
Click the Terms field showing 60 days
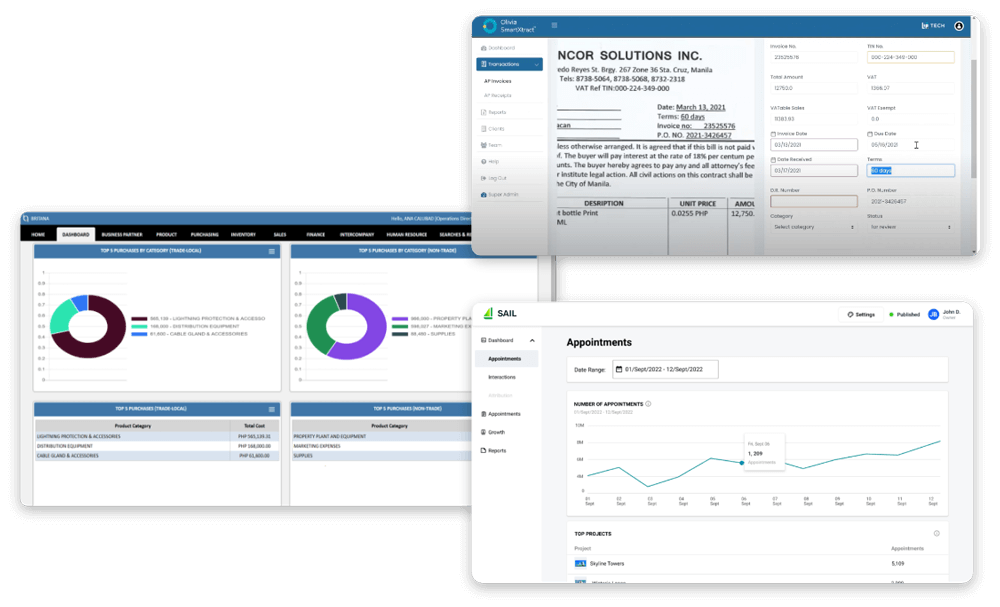pyautogui.click(x=911, y=171)
